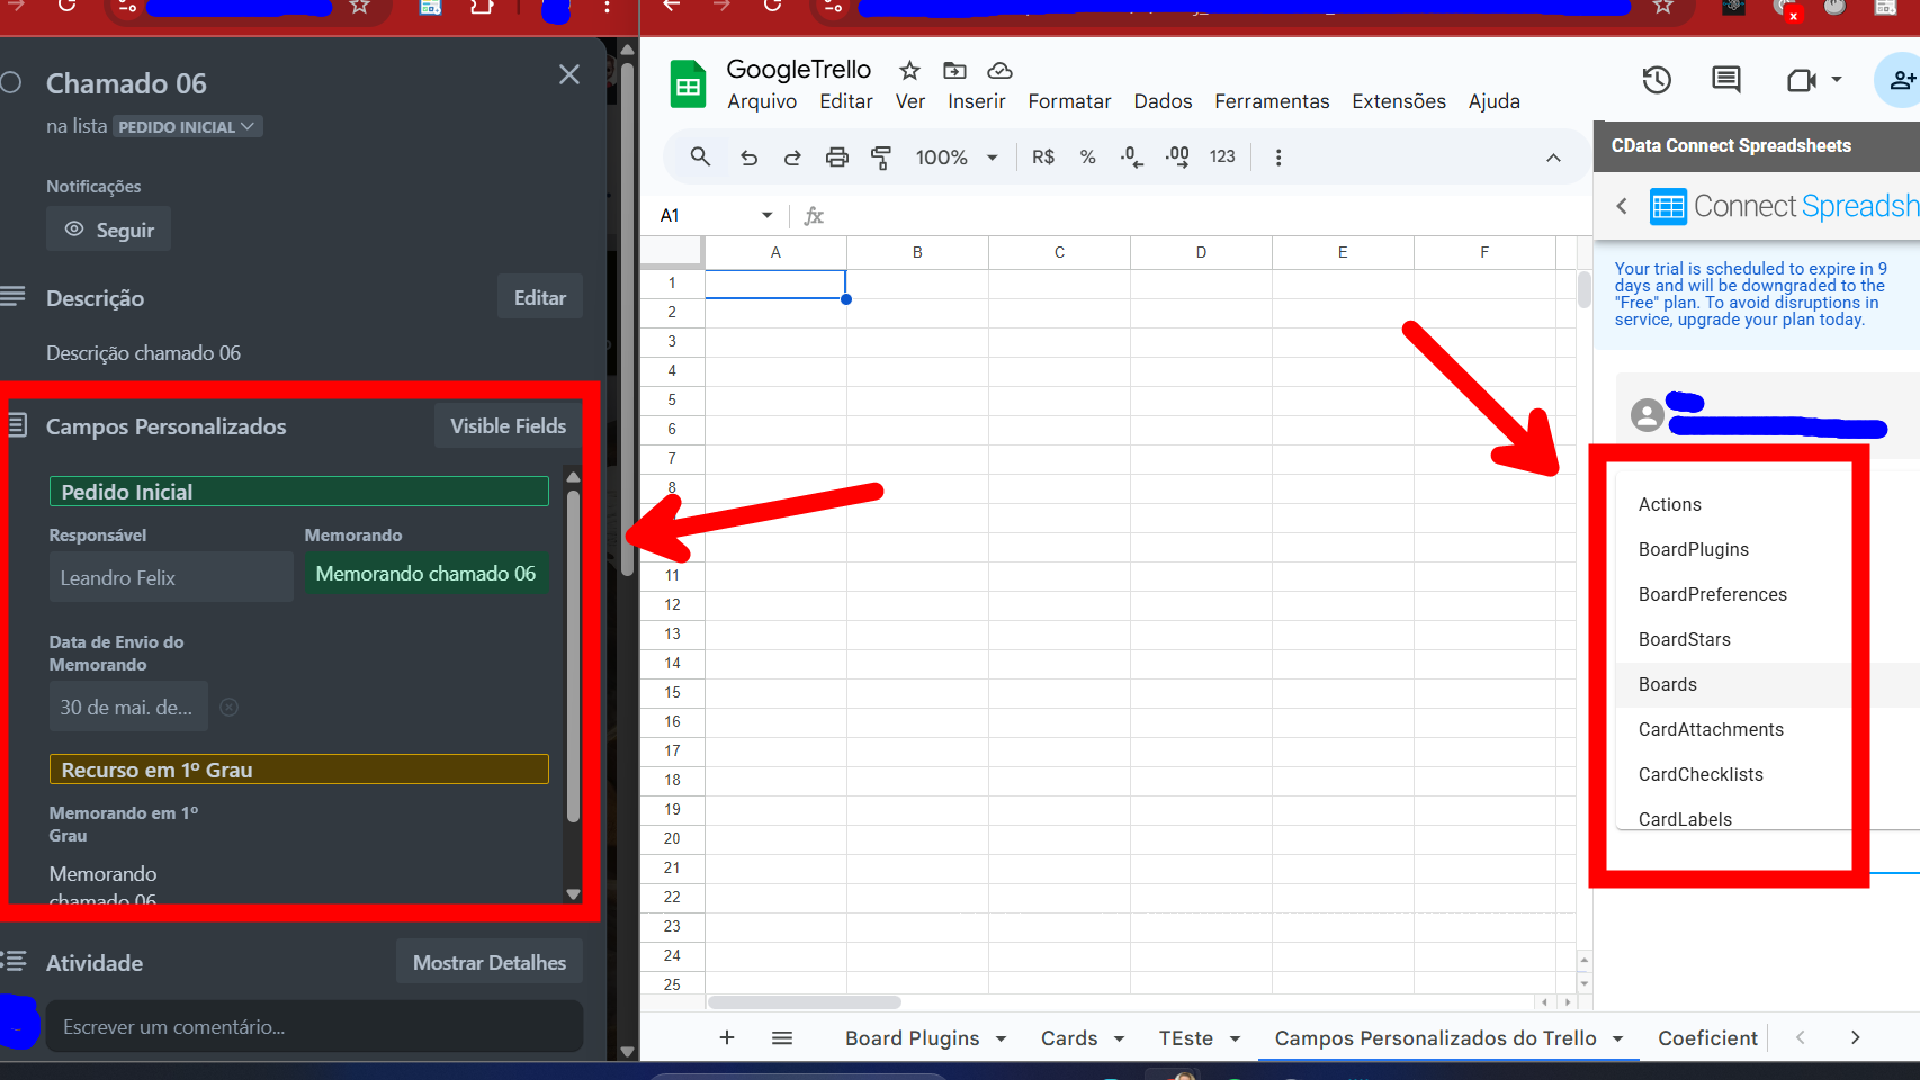Open the Inserir menu
This screenshot has width=1920, height=1080.
coord(976,101)
